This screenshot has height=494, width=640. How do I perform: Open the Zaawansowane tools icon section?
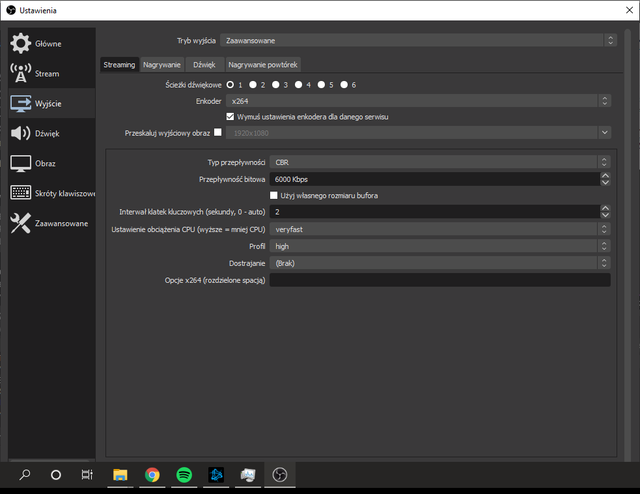tap(20, 223)
